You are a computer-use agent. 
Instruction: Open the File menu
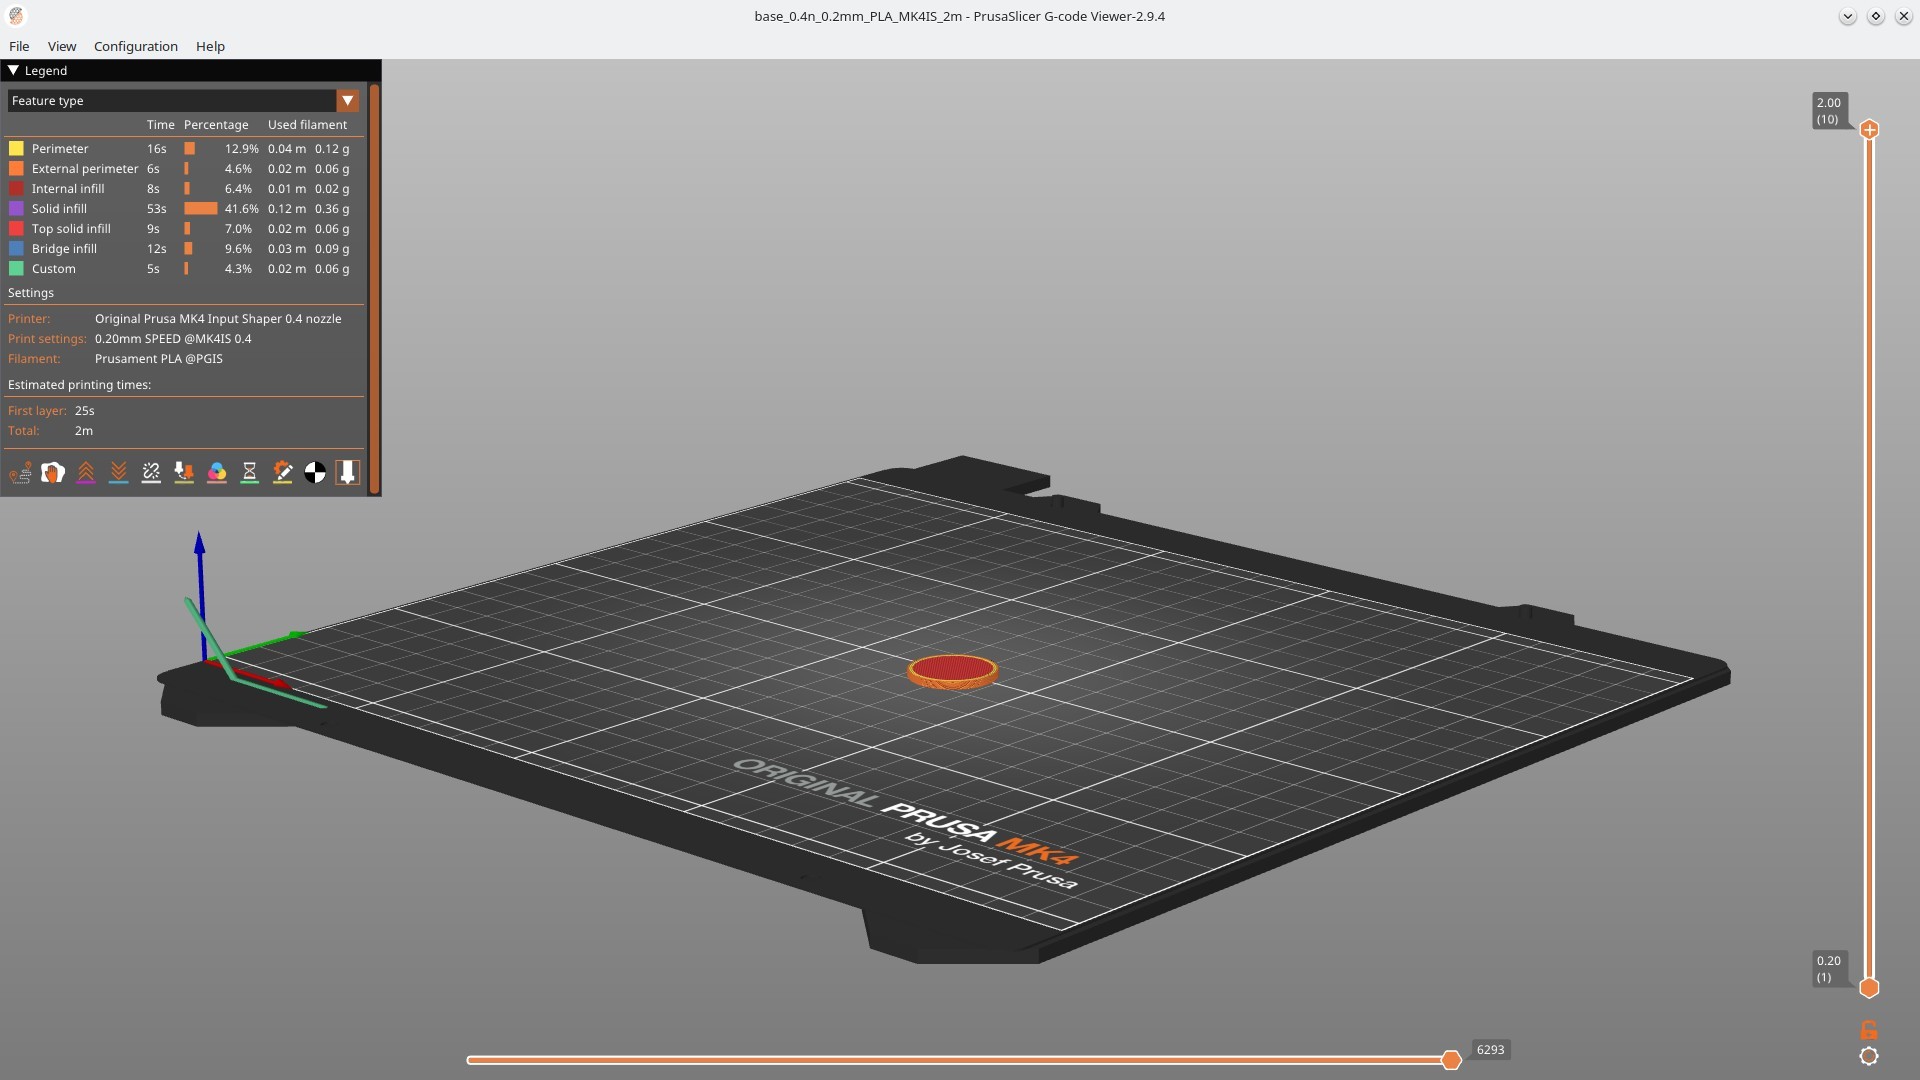click(19, 46)
